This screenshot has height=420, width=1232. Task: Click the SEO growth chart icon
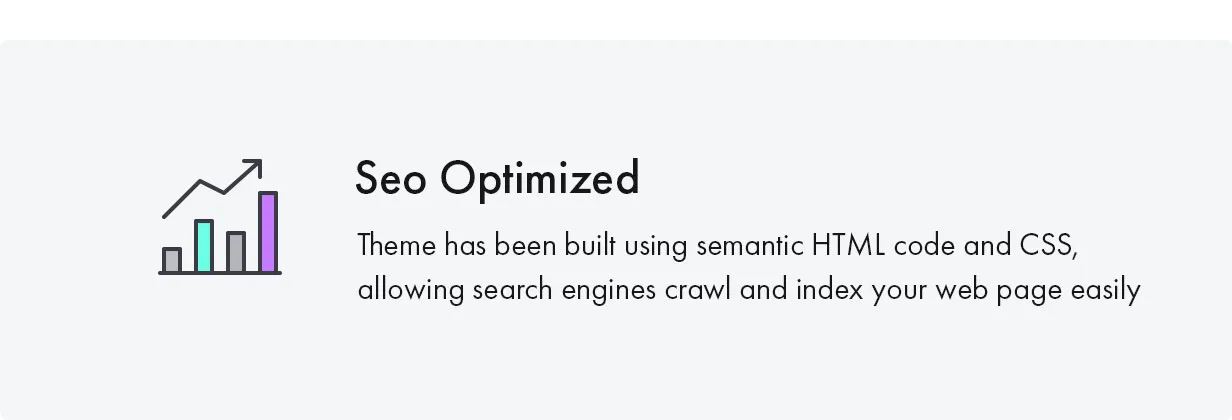[220, 216]
